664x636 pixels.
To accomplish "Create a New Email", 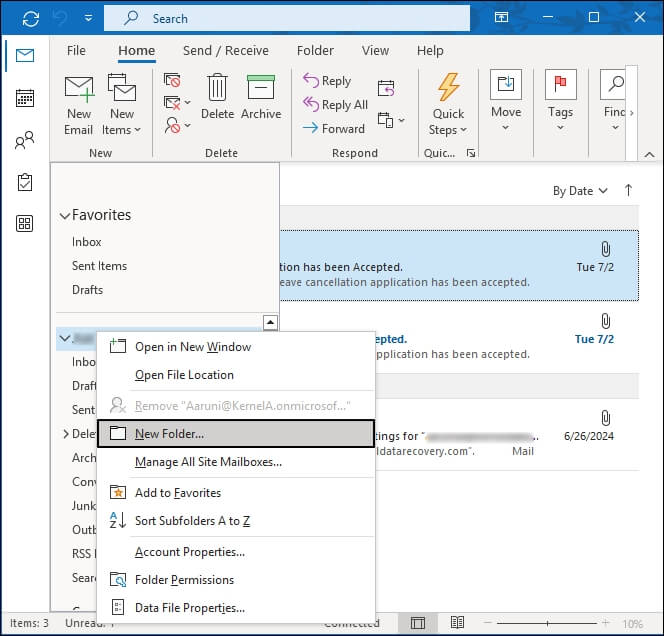I will tap(79, 106).
